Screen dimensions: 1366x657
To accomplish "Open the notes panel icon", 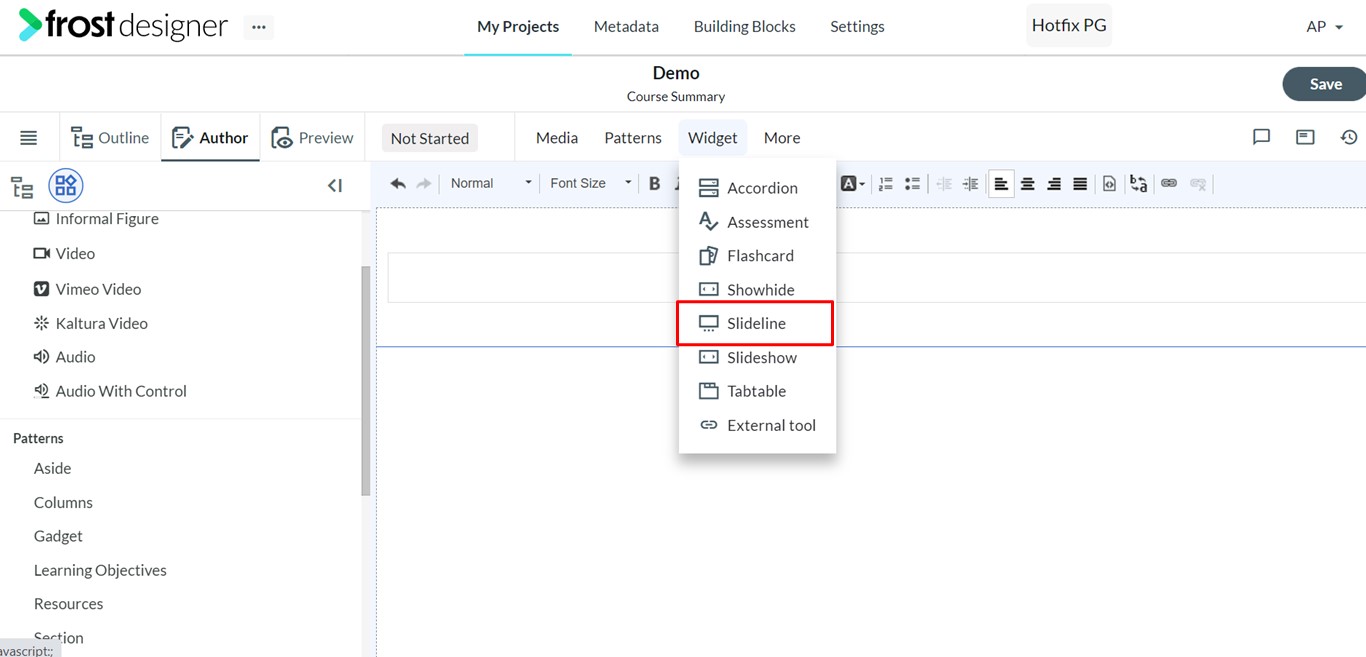I will point(1305,137).
